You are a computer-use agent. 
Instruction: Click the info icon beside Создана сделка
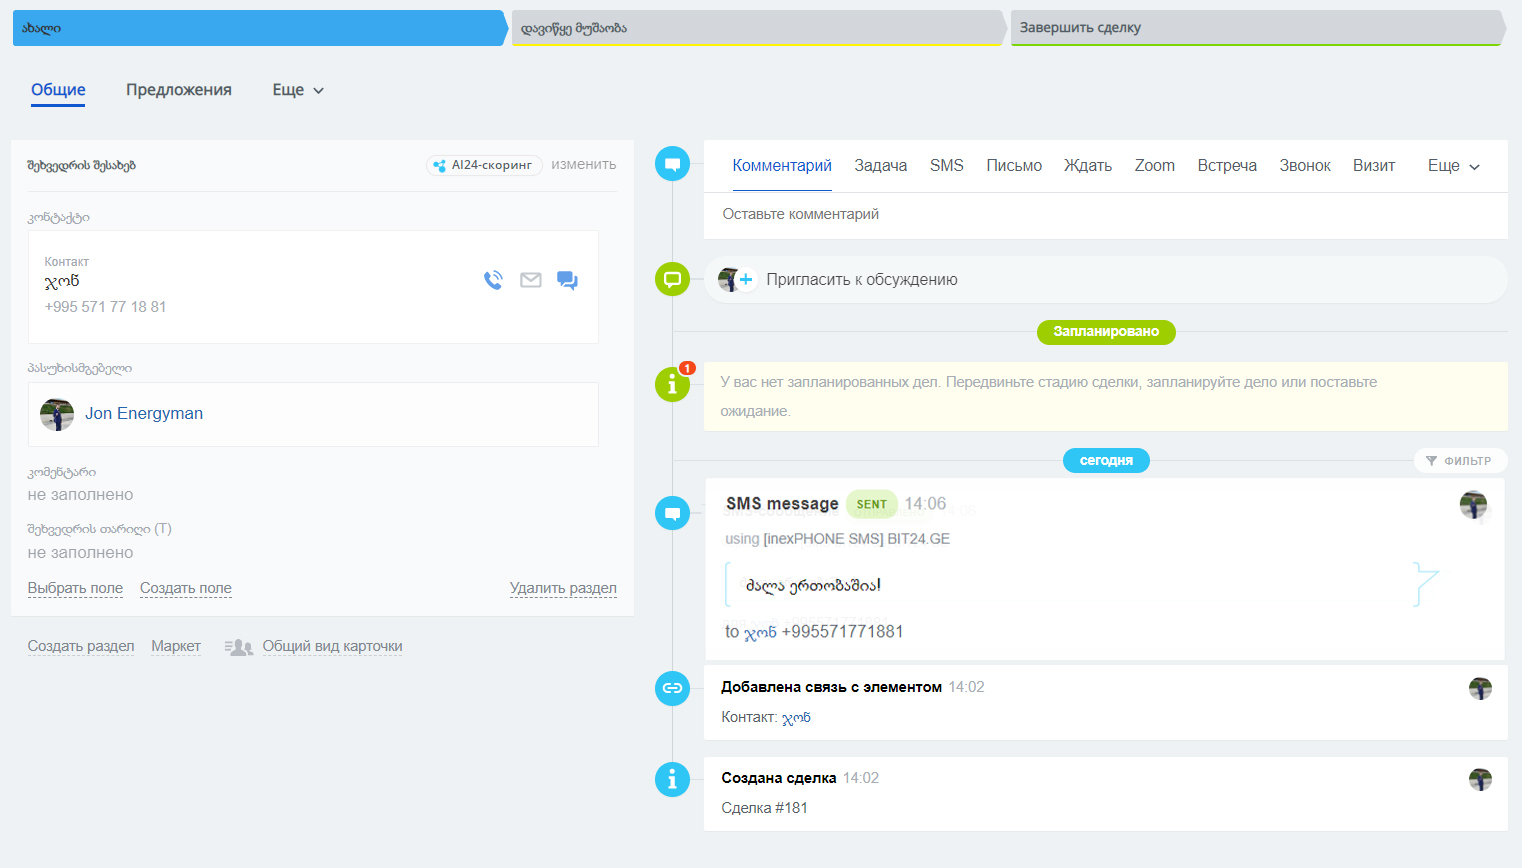tap(672, 779)
